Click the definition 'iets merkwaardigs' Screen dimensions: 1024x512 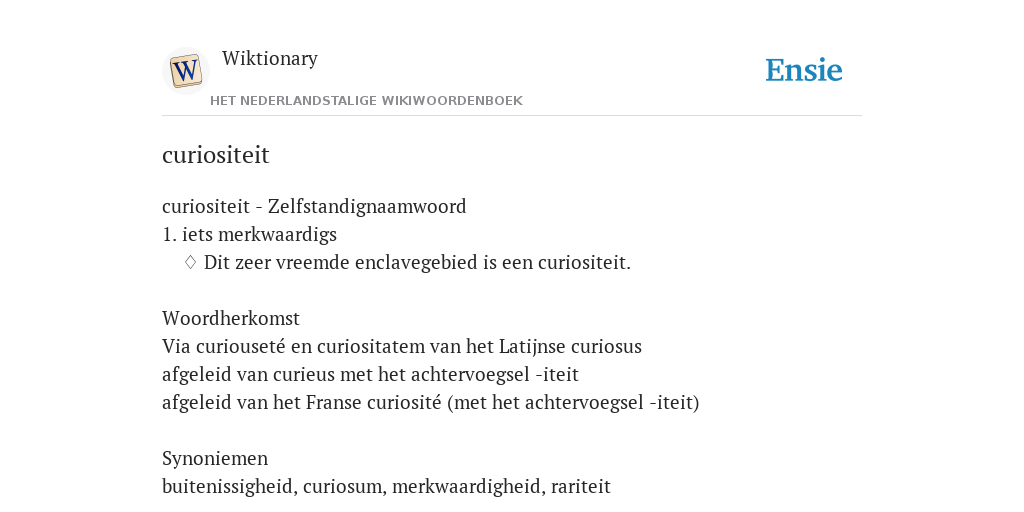tap(259, 234)
